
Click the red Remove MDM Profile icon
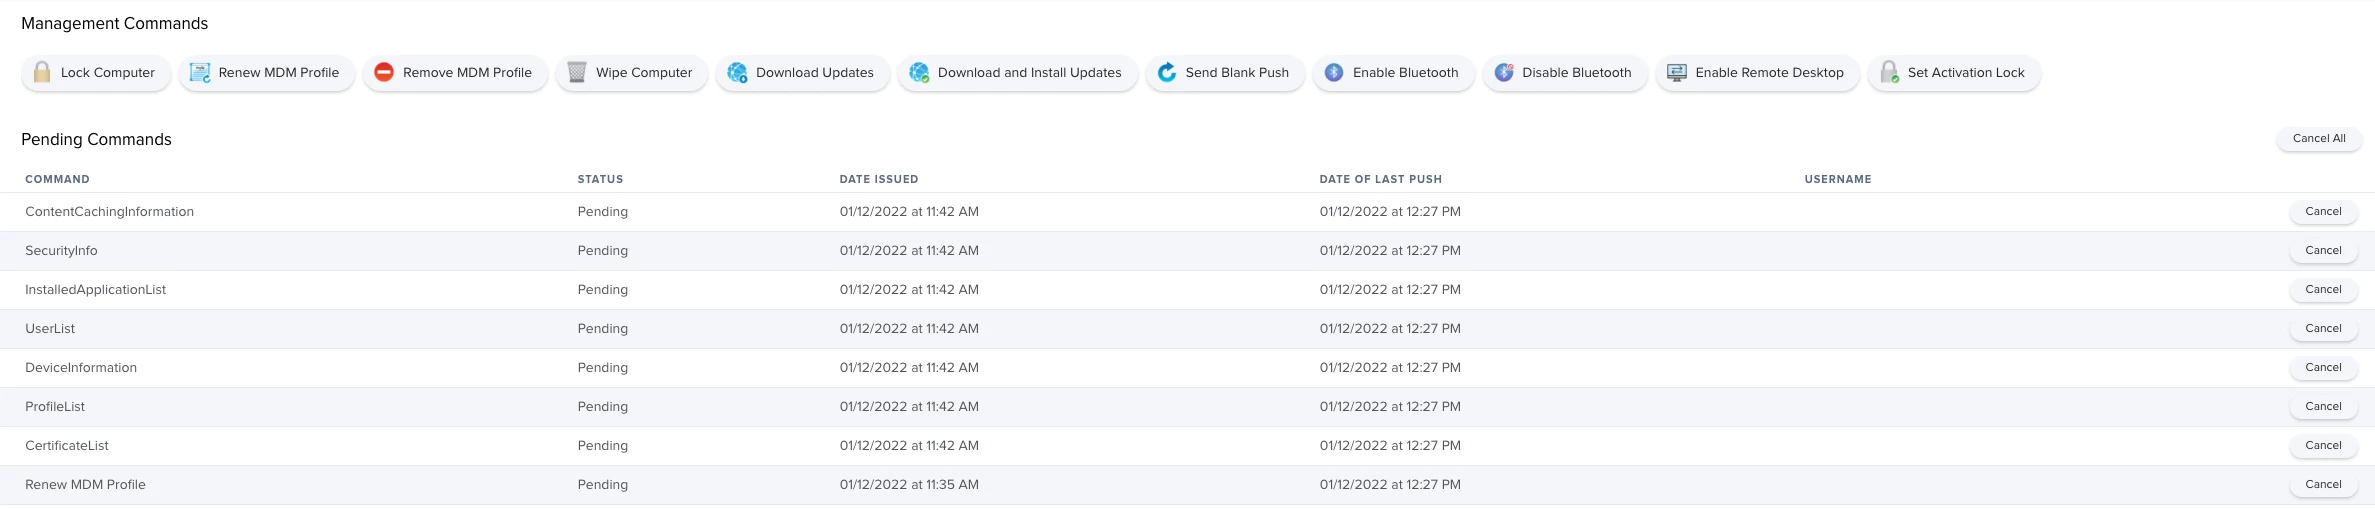tap(384, 72)
